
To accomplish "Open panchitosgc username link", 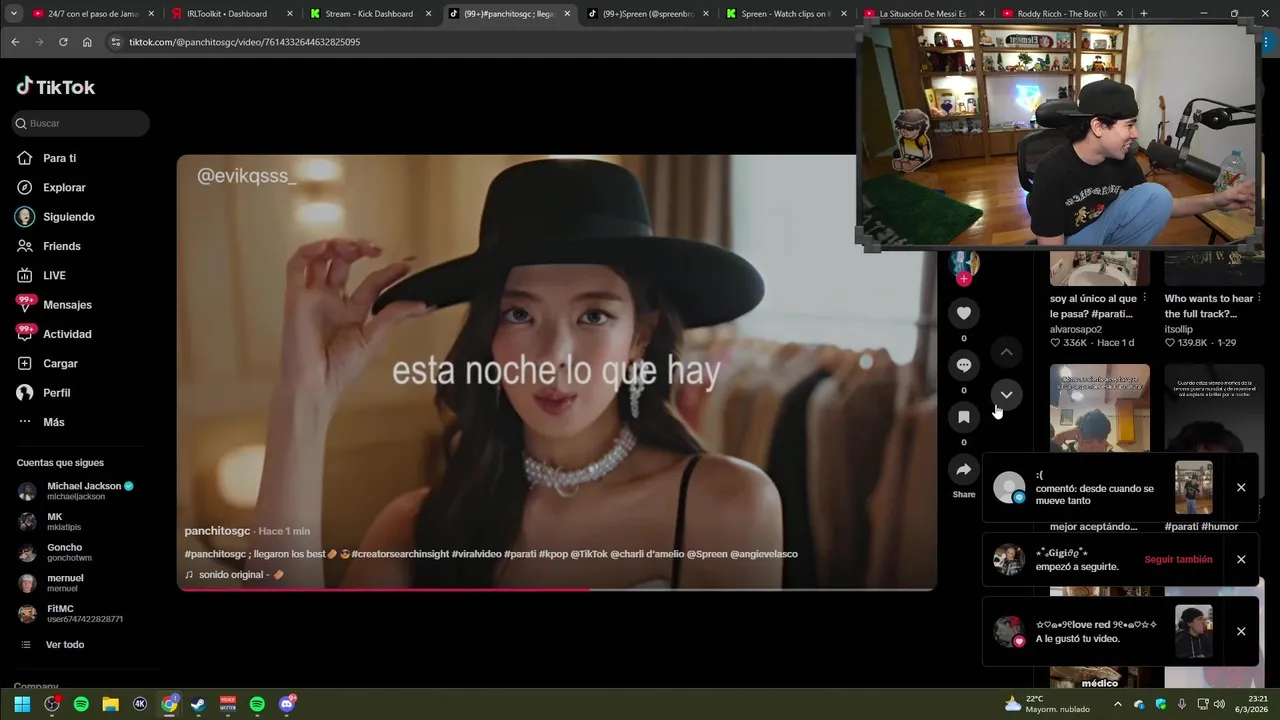I will tap(217, 531).
